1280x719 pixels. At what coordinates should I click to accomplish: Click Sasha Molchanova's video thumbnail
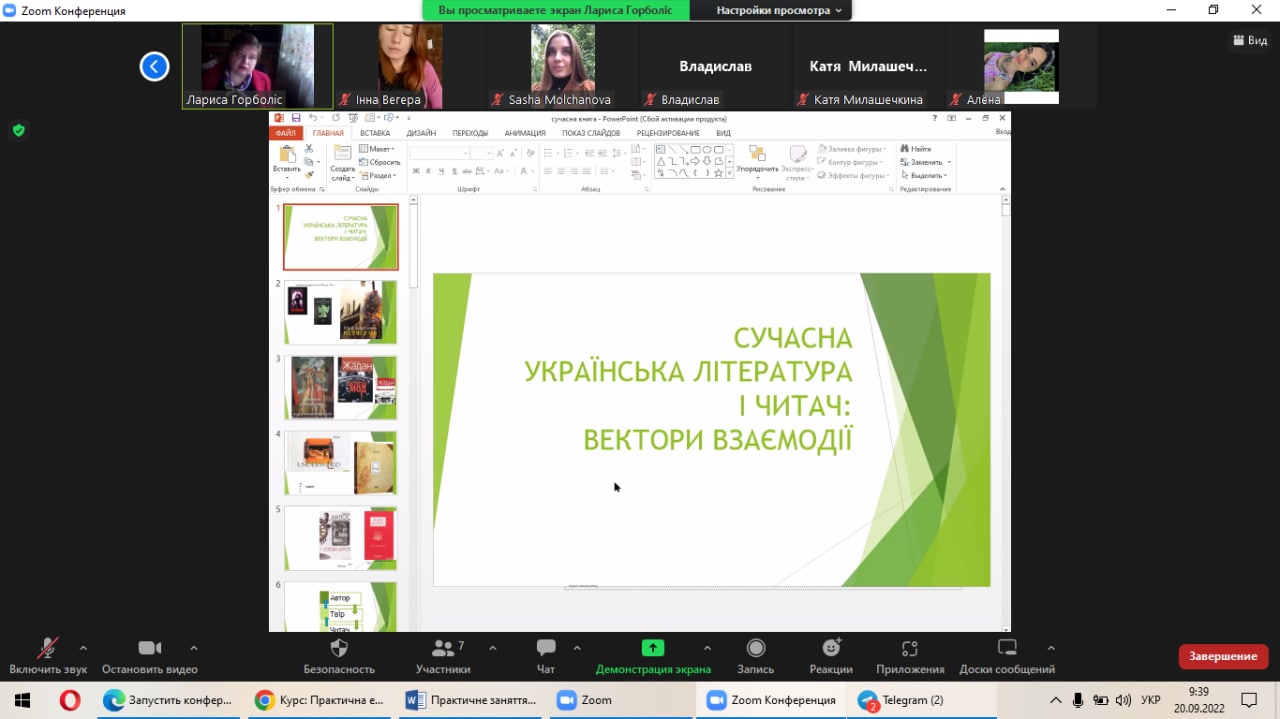click(x=562, y=60)
